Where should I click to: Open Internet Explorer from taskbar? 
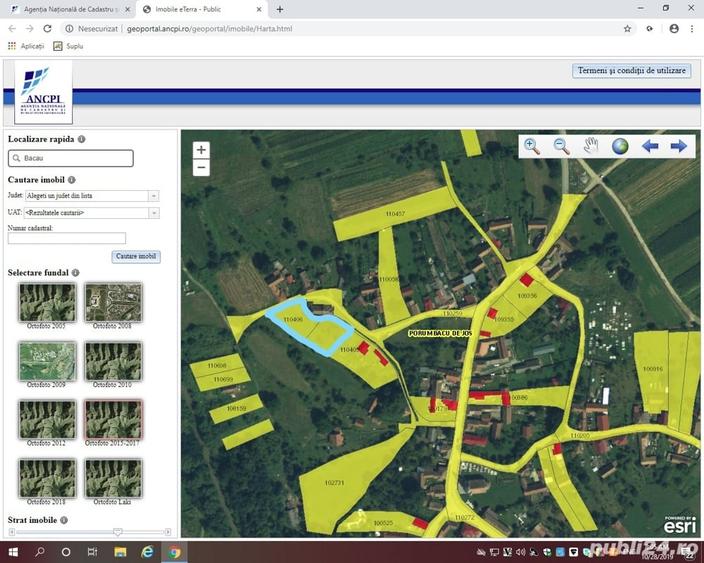147,552
